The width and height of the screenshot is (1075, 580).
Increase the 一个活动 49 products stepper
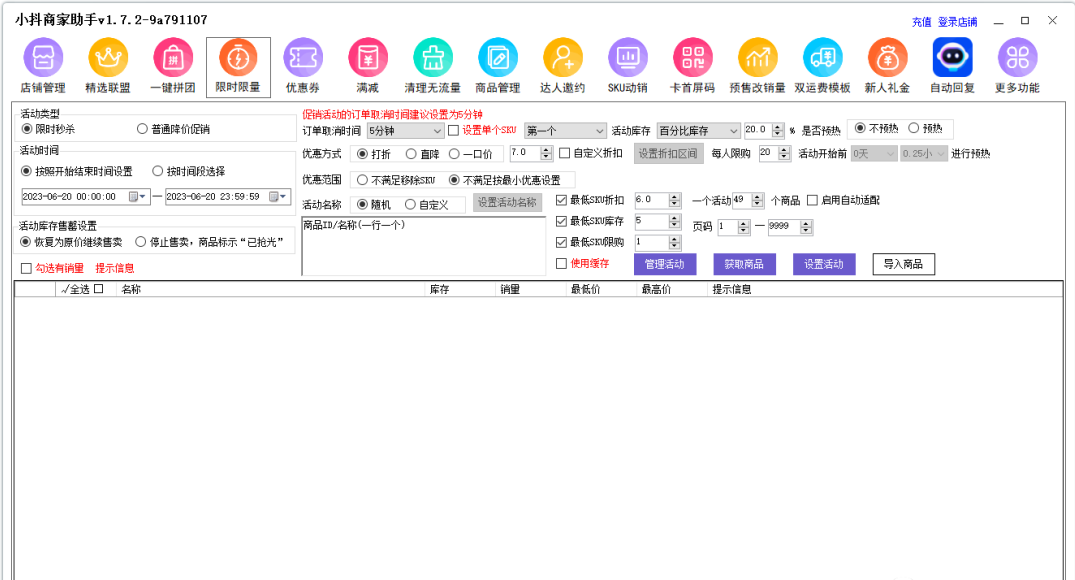(758, 197)
